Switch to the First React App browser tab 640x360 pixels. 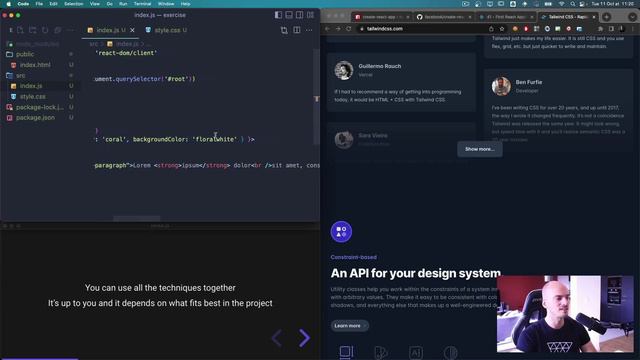505,17
